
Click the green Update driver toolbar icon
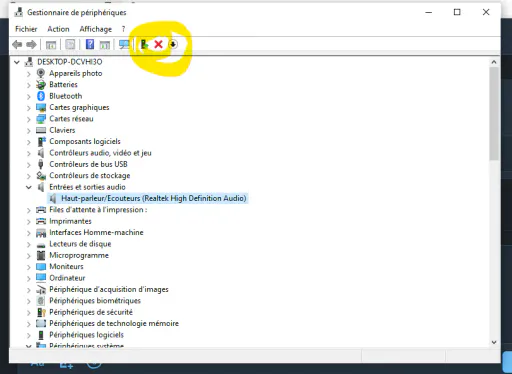pos(144,44)
